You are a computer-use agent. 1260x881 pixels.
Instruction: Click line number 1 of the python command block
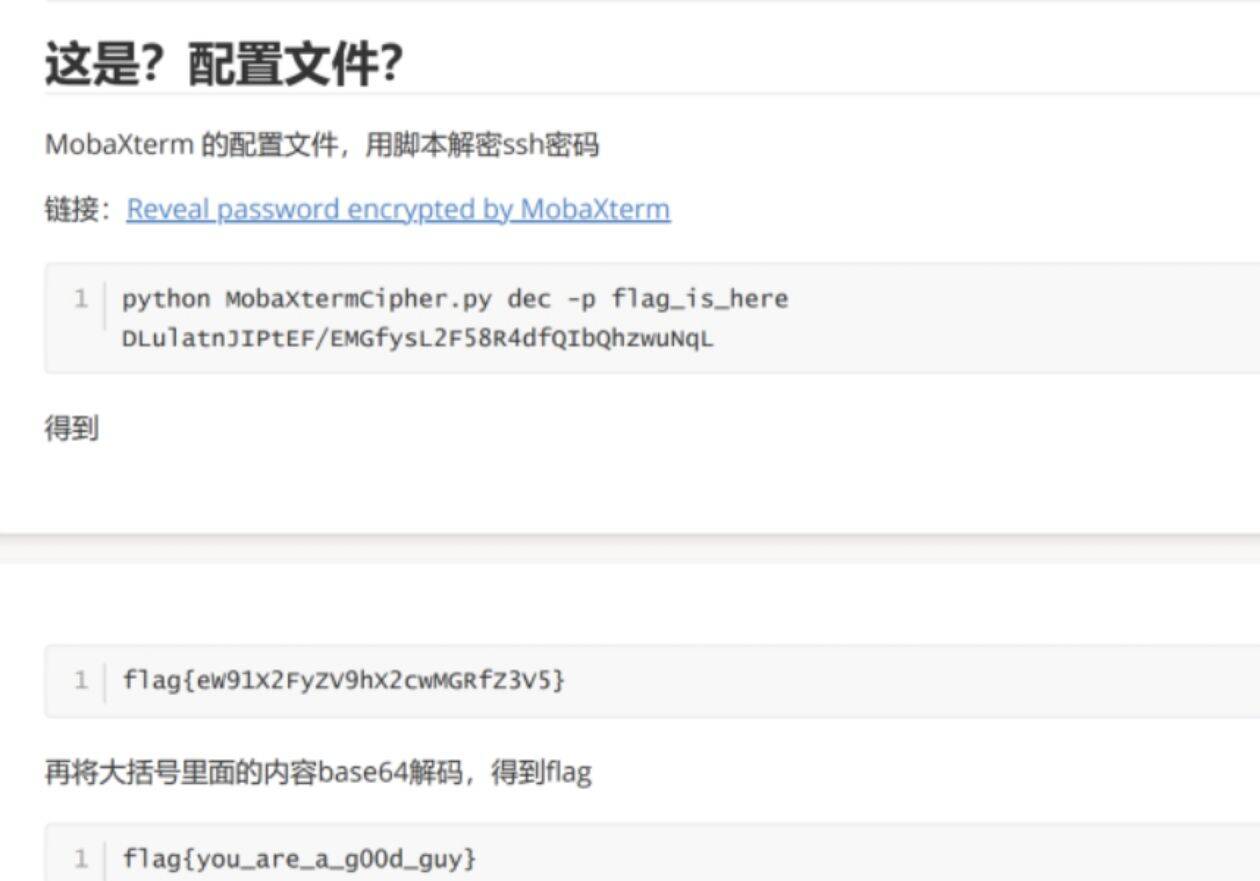[82, 299]
